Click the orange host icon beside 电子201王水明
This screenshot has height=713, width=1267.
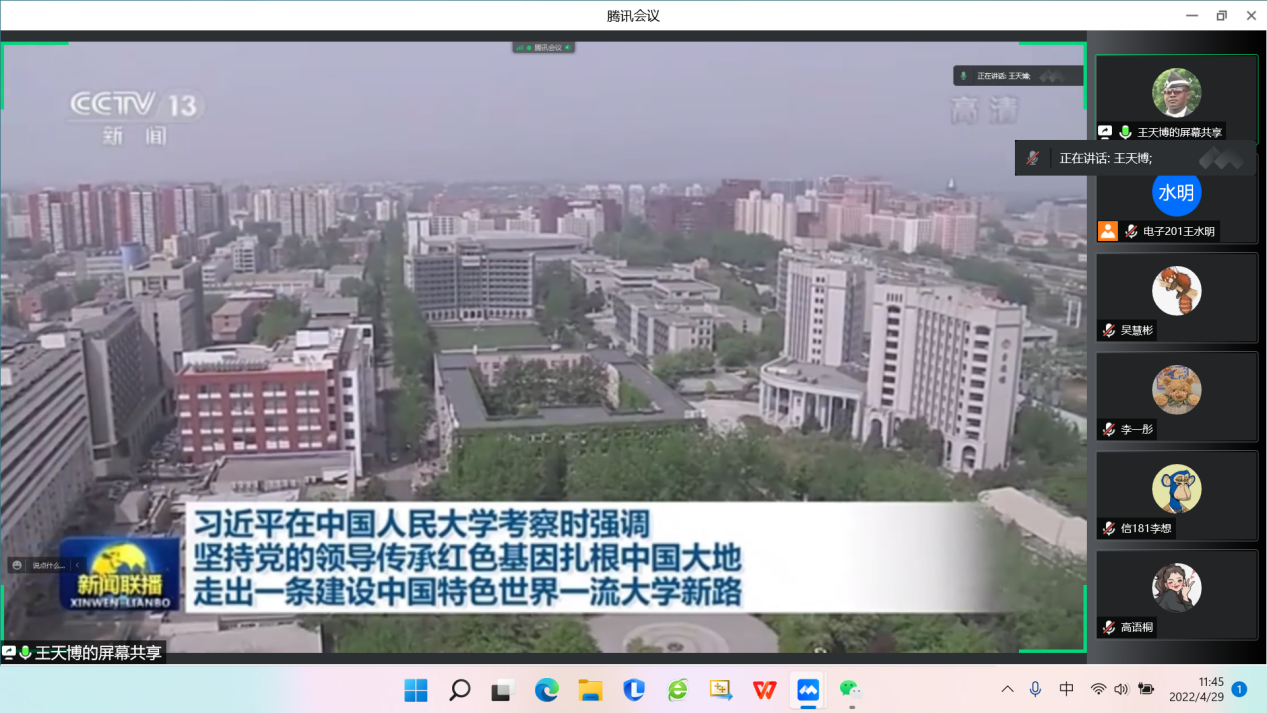pos(1107,231)
